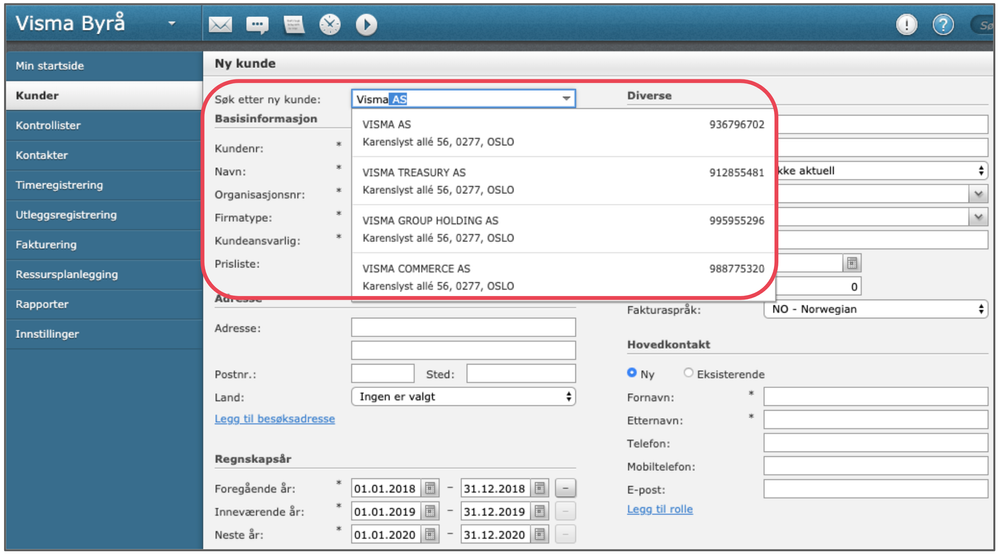The image size is (999, 555).
Task: Click the Foregående år start date 01.01.2018
Action: [x=385, y=489]
